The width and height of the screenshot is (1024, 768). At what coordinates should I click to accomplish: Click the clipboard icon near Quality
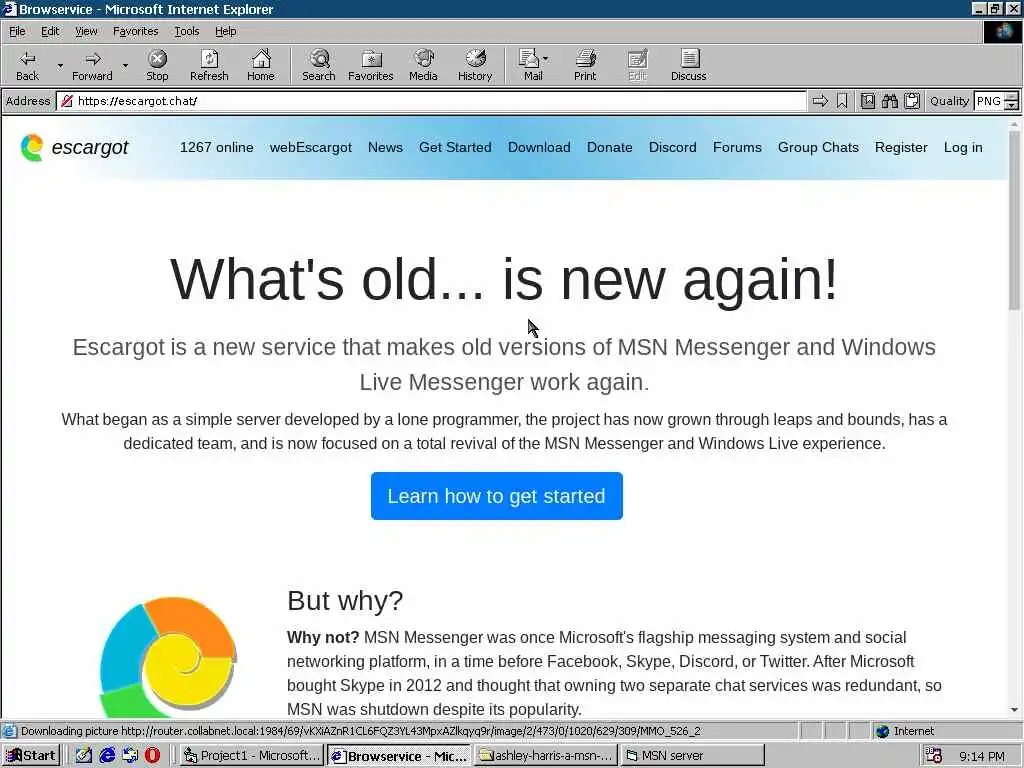(912, 101)
